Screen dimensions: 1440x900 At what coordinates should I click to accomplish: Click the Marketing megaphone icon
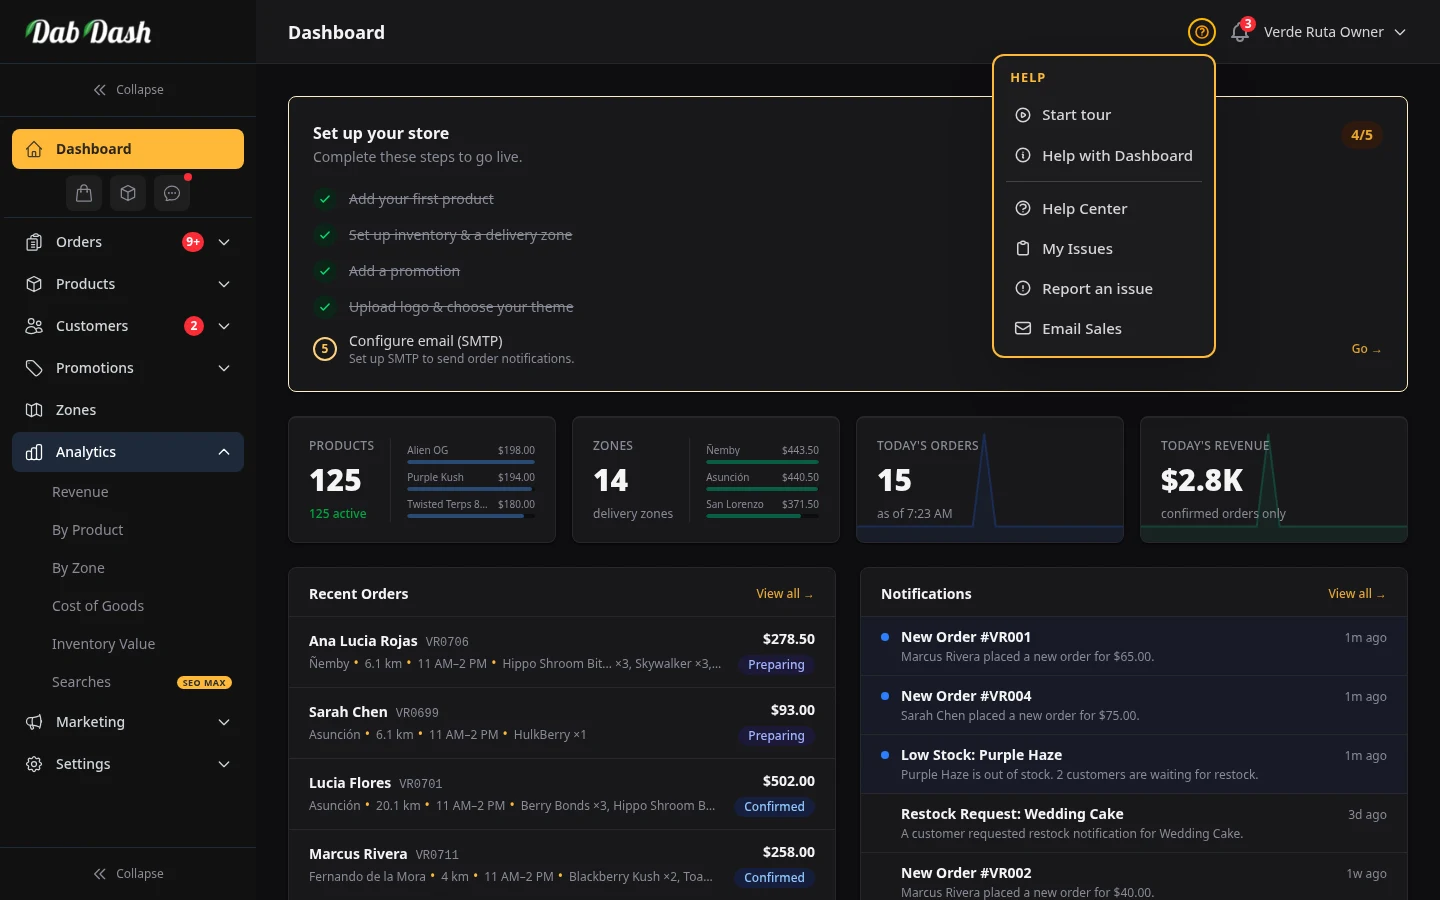pos(34,722)
